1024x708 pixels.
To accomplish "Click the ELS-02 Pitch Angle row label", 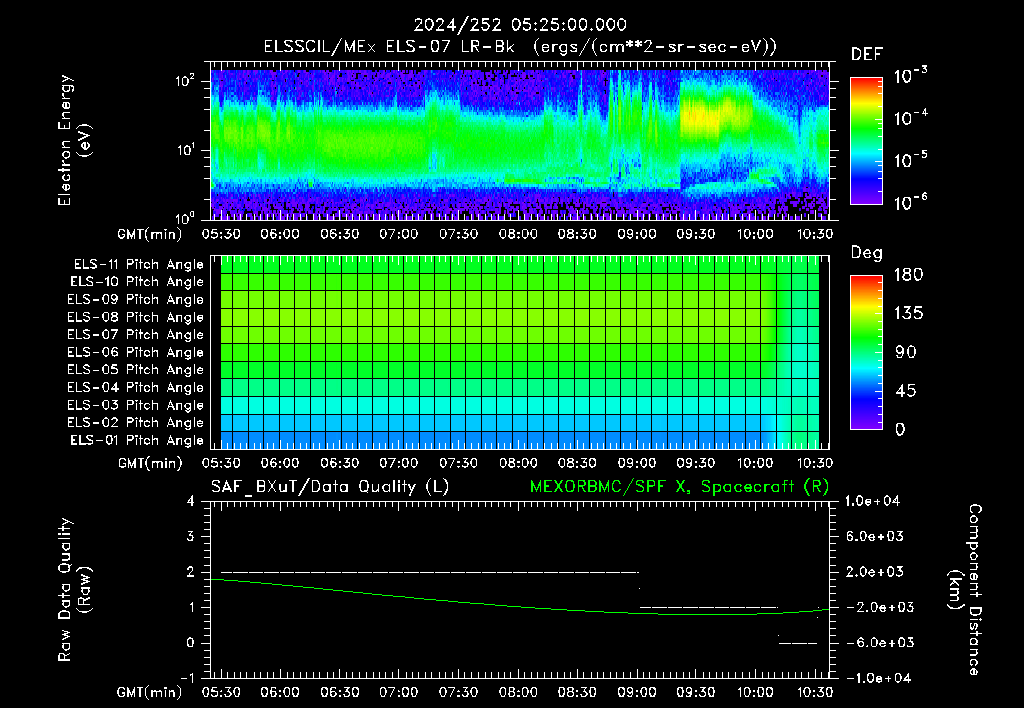I will tap(135, 423).
